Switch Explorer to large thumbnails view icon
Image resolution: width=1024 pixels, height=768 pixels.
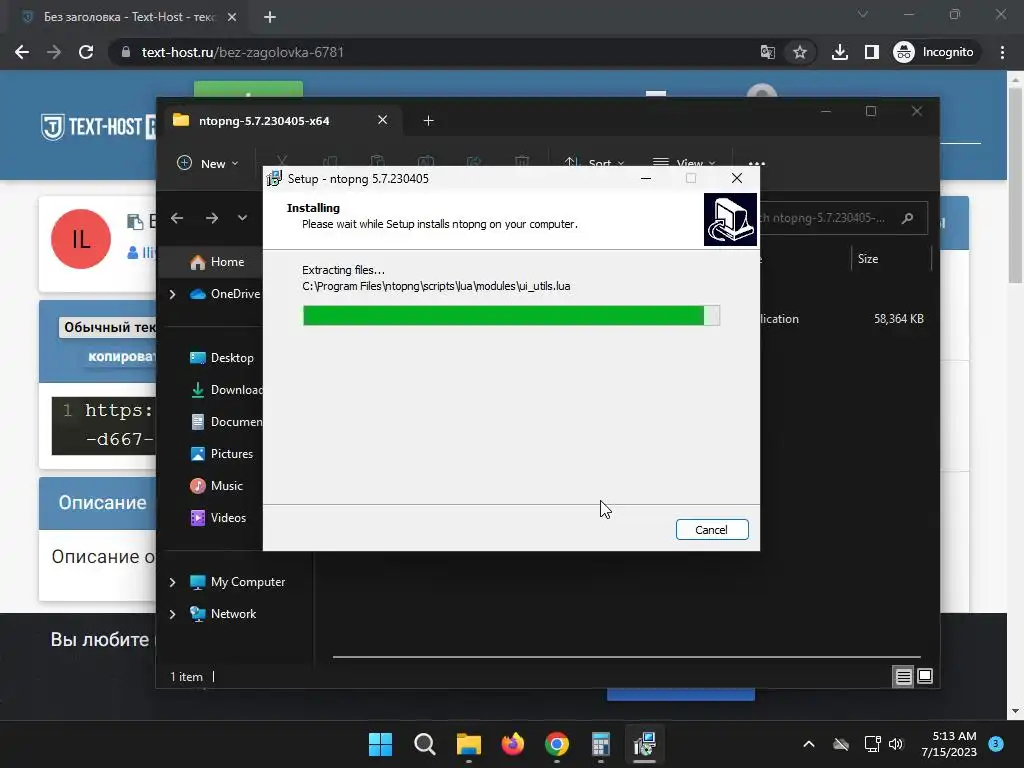925,677
